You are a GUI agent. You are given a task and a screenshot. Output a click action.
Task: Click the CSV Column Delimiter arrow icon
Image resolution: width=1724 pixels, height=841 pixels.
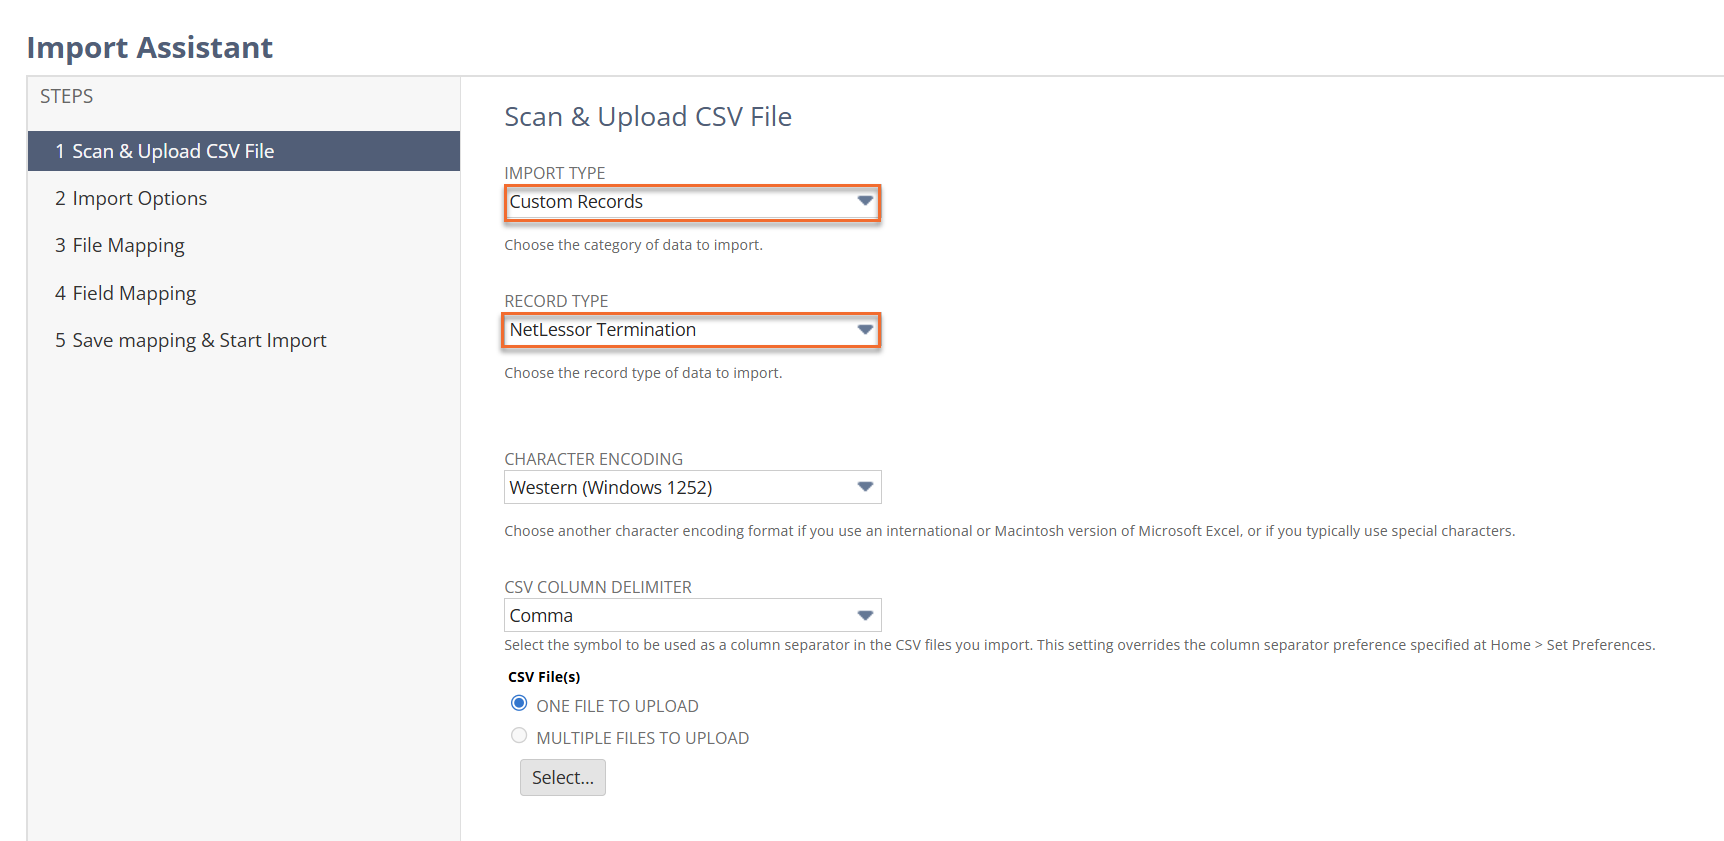coord(865,615)
